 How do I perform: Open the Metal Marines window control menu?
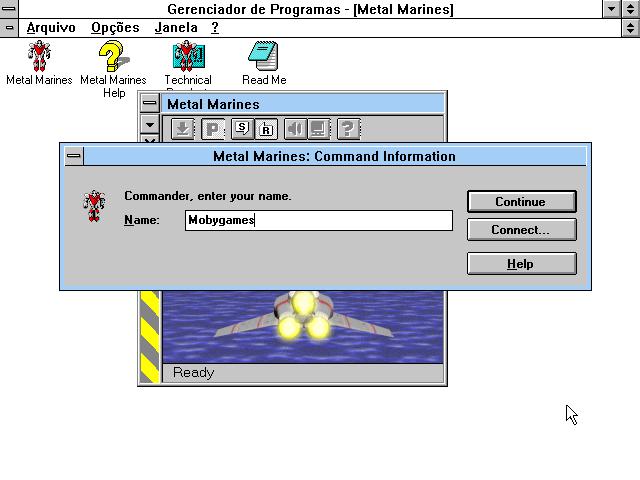pyautogui.click(x=149, y=104)
